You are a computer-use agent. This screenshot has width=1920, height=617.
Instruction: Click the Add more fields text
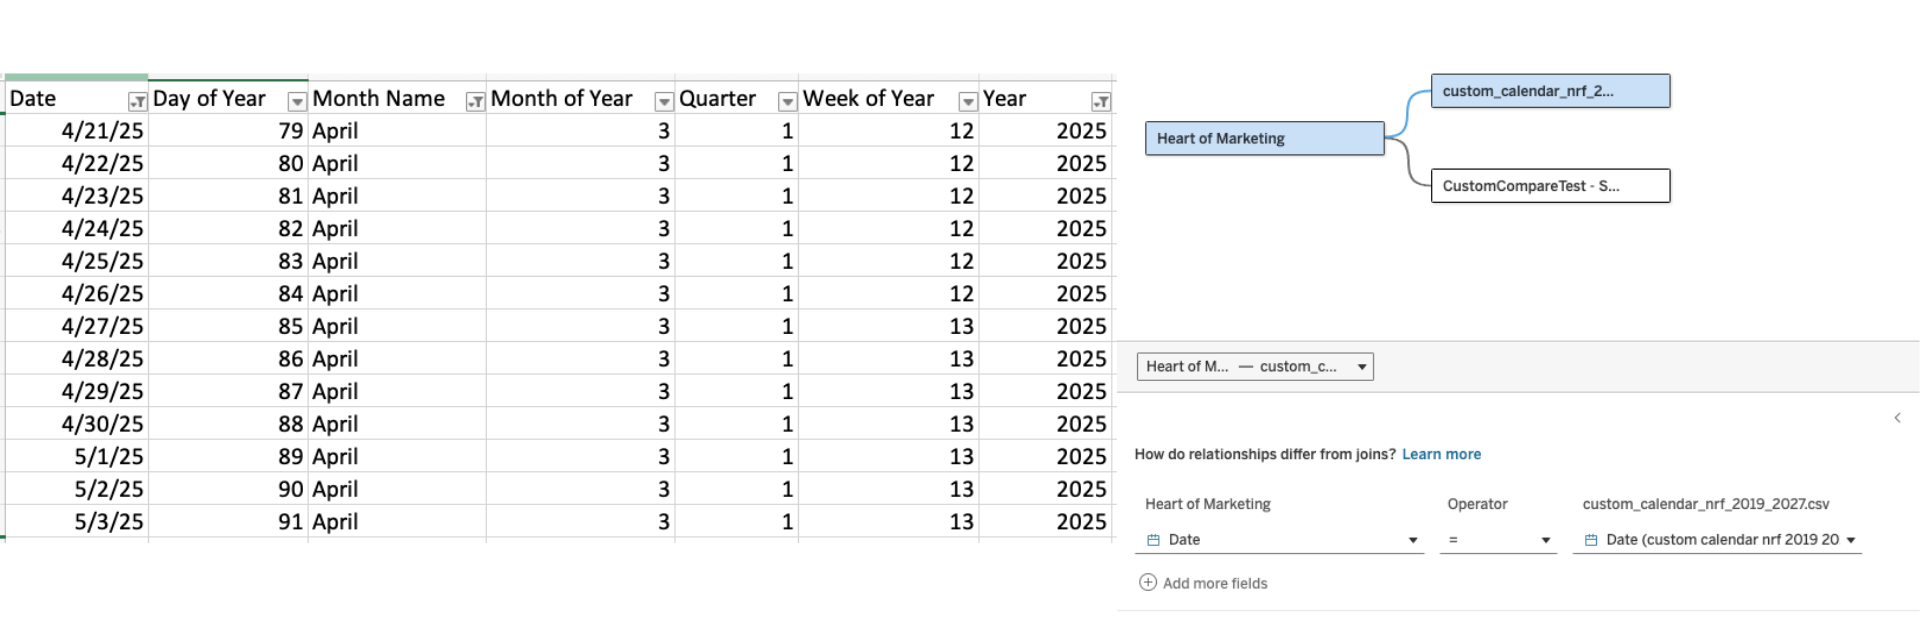[x=1215, y=583]
